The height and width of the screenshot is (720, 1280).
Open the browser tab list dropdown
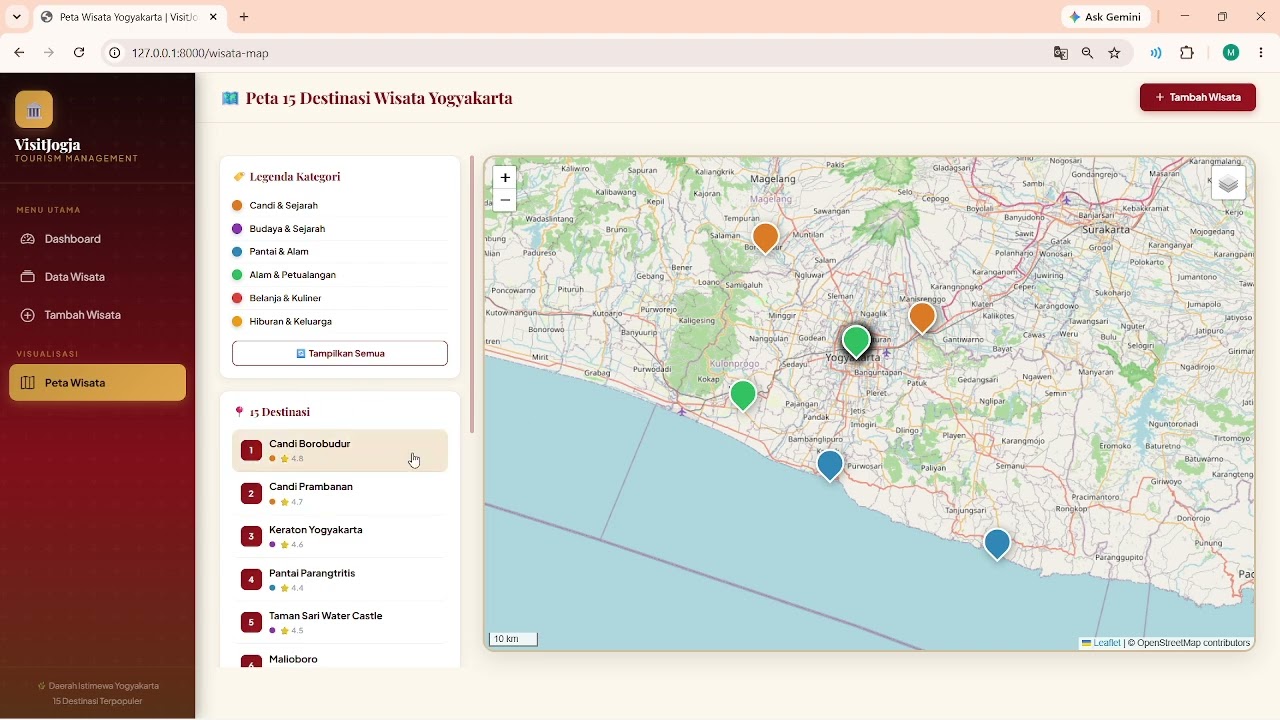tap(16, 17)
